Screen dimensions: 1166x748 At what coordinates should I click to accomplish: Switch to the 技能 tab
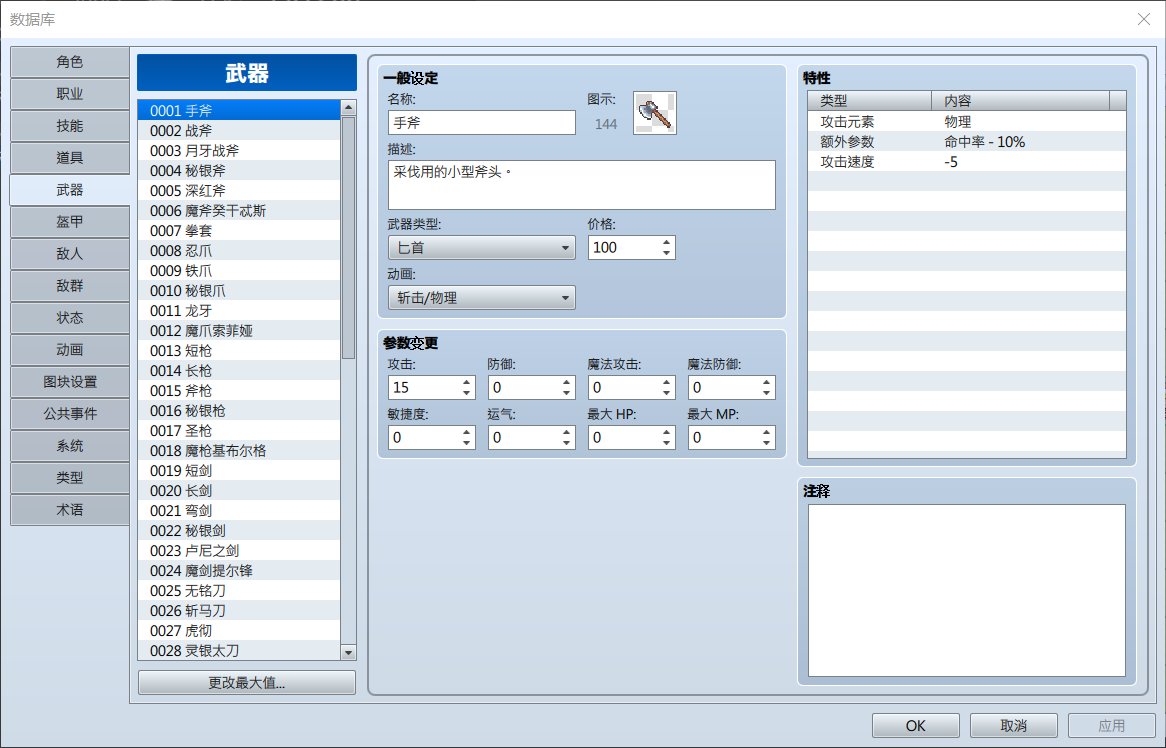click(69, 126)
